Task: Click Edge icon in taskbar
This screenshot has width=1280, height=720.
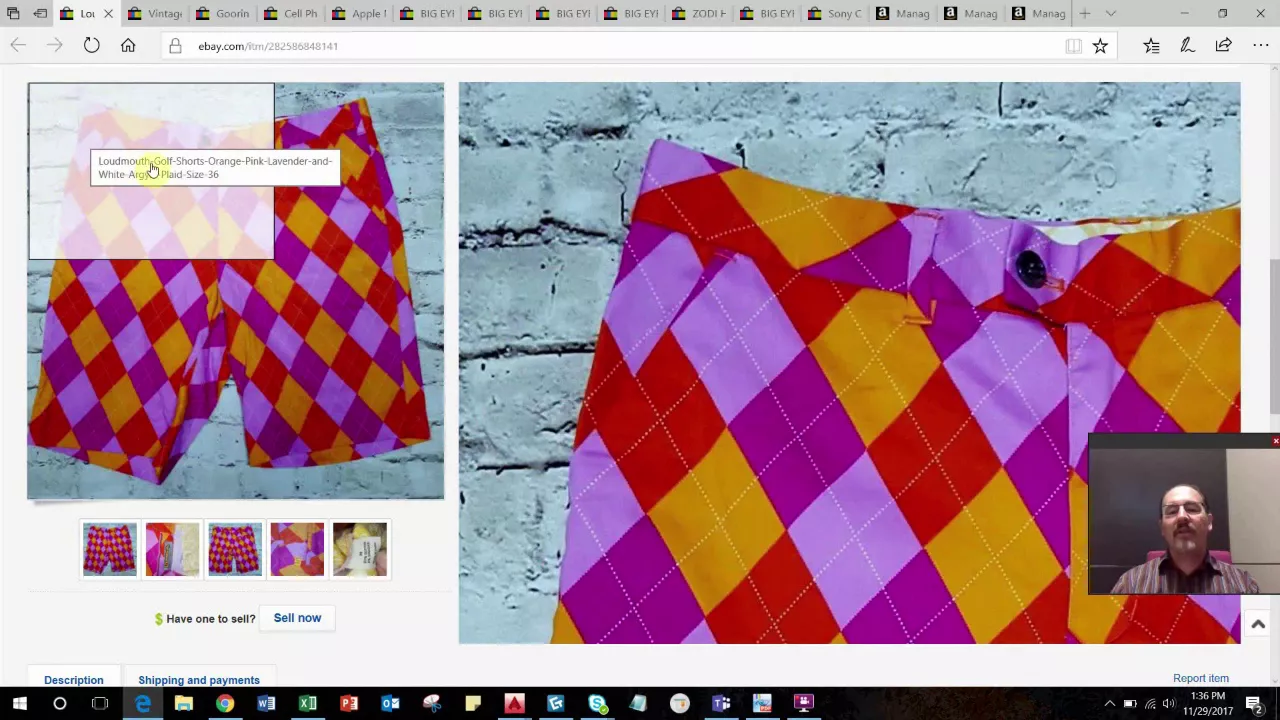Action: tap(142, 704)
